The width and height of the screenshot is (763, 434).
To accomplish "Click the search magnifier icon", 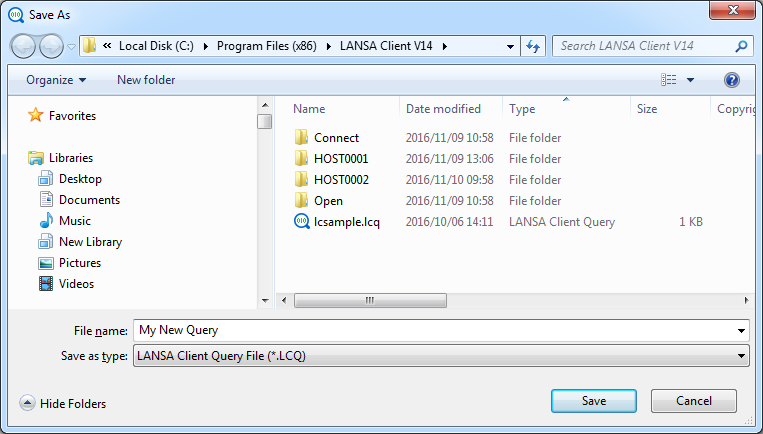I will coord(741,46).
